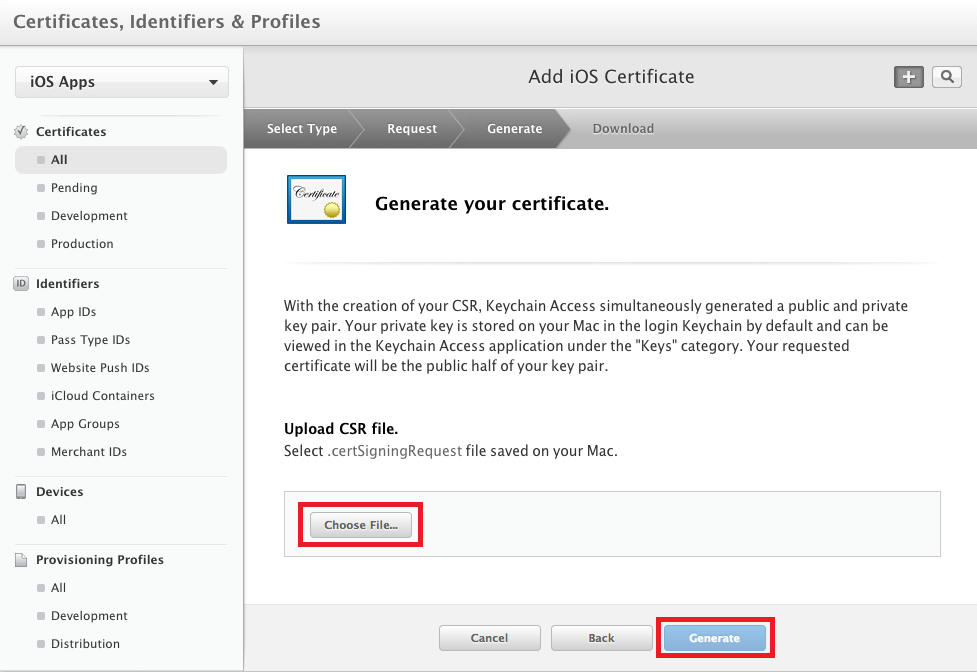The width and height of the screenshot is (977, 672).
Task: Select All under Provisioning Profiles
Action: (59, 587)
